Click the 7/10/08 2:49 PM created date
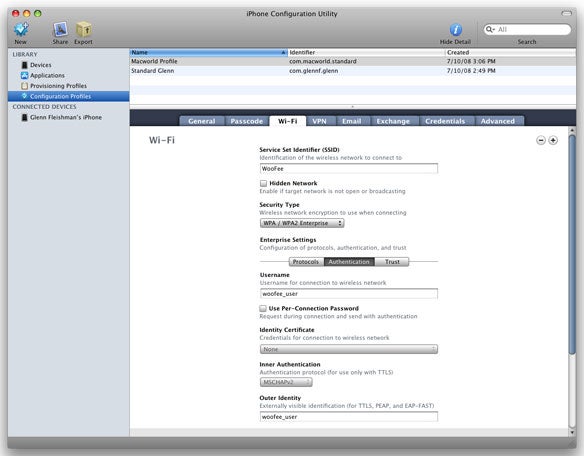This screenshot has width=584, height=456. click(x=471, y=71)
